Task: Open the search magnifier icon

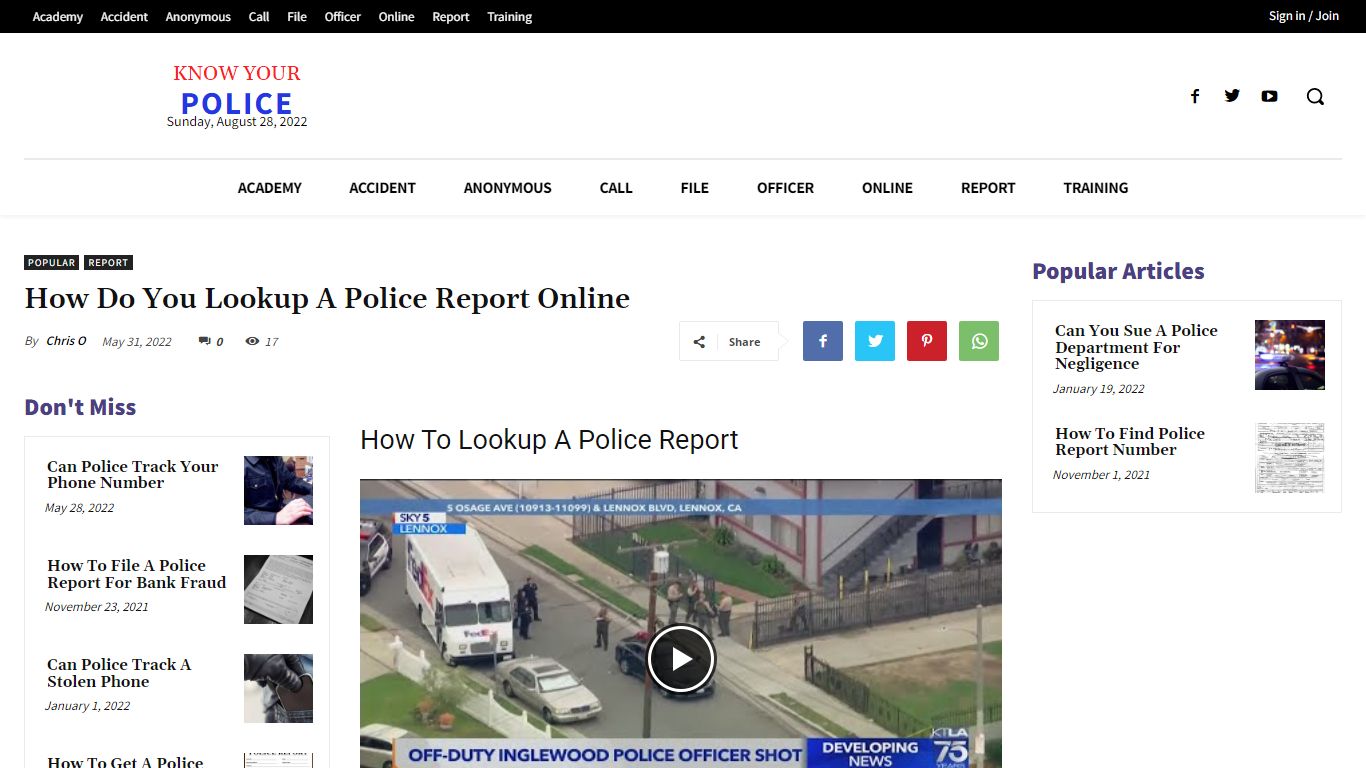Action: (1315, 96)
